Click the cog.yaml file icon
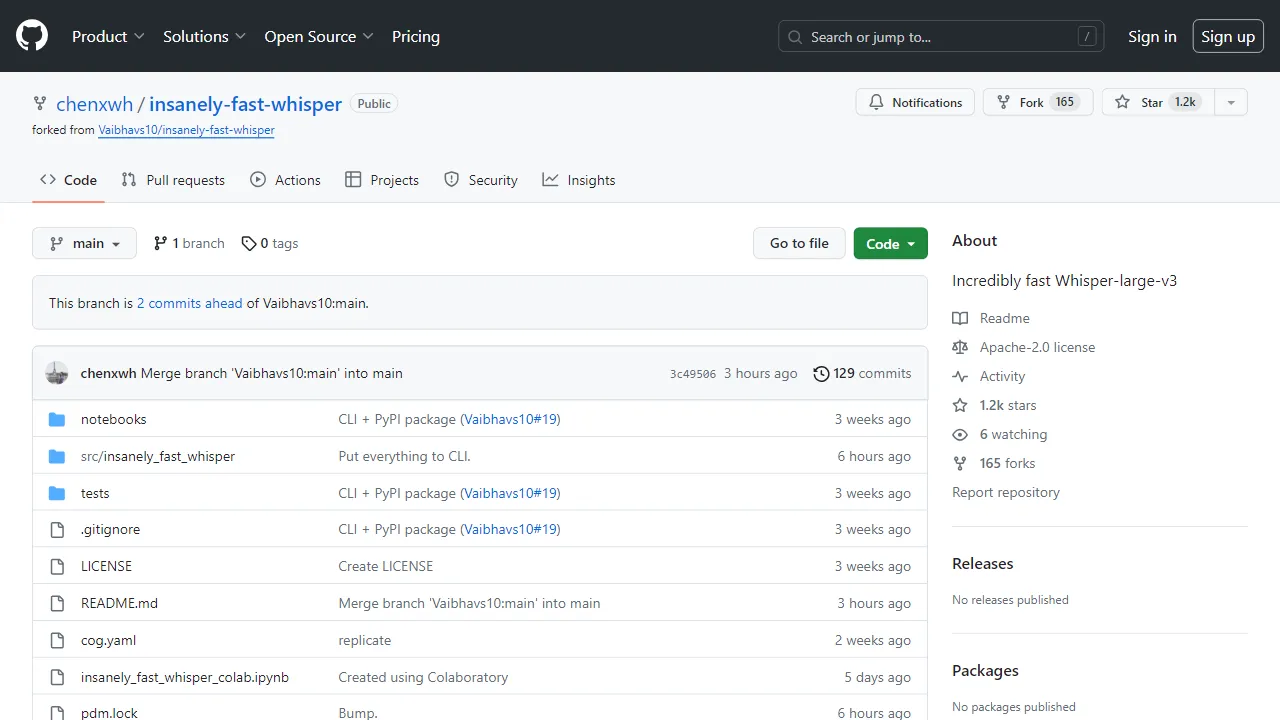1280x720 pixels. click(x=57, y=640)
